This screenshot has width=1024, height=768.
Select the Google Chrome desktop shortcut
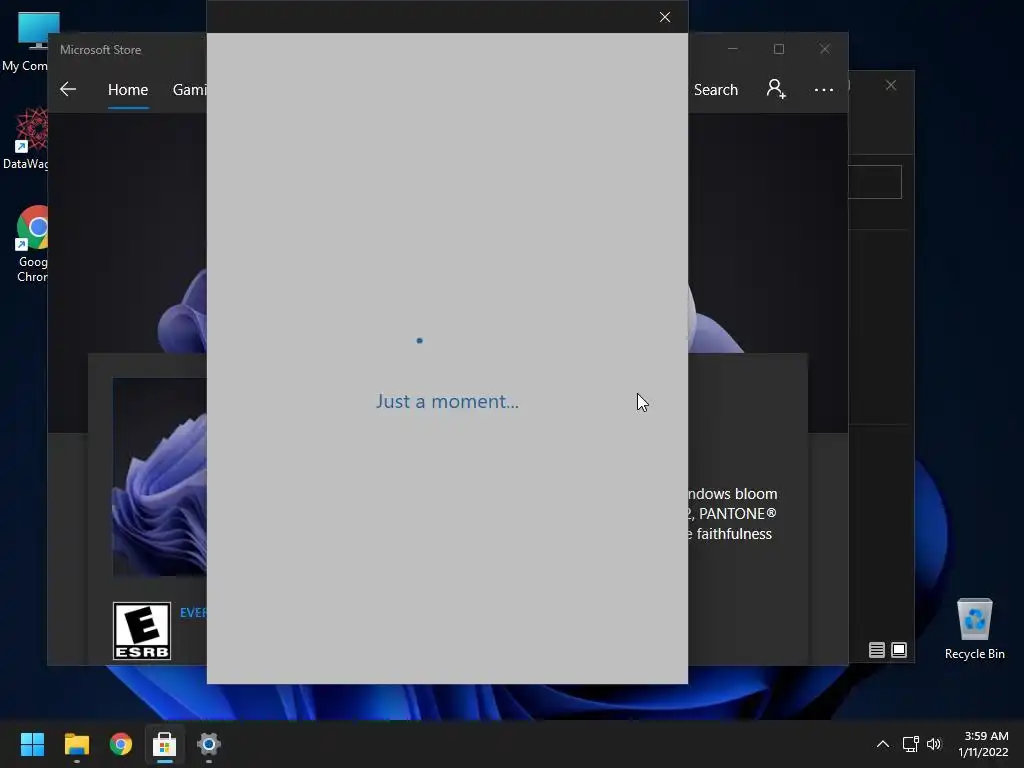pos(32,244)
